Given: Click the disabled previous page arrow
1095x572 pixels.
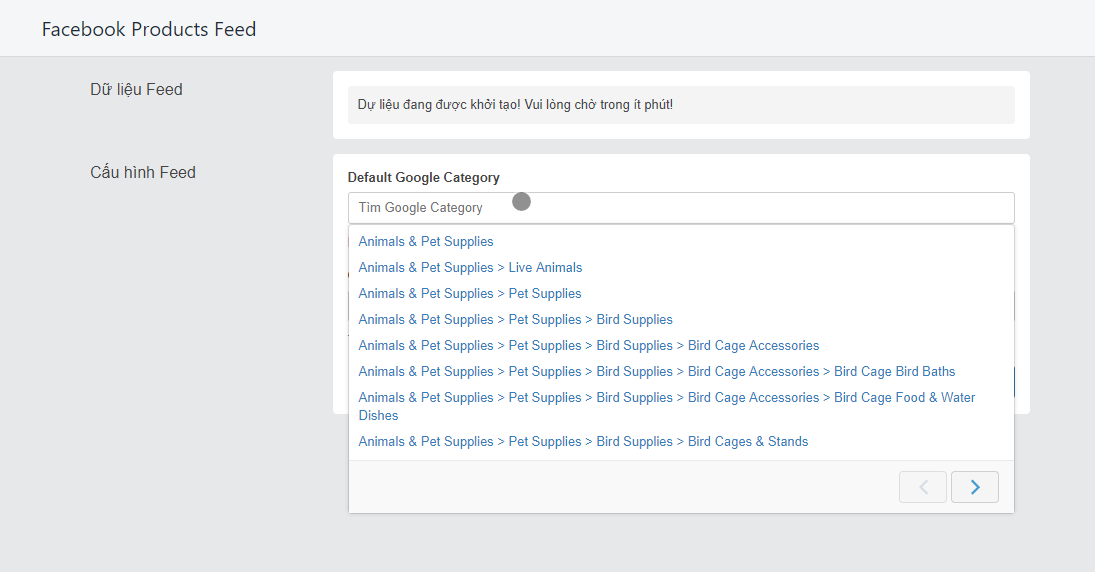Looking at the screenshot, I should click(x=923, y=487).
